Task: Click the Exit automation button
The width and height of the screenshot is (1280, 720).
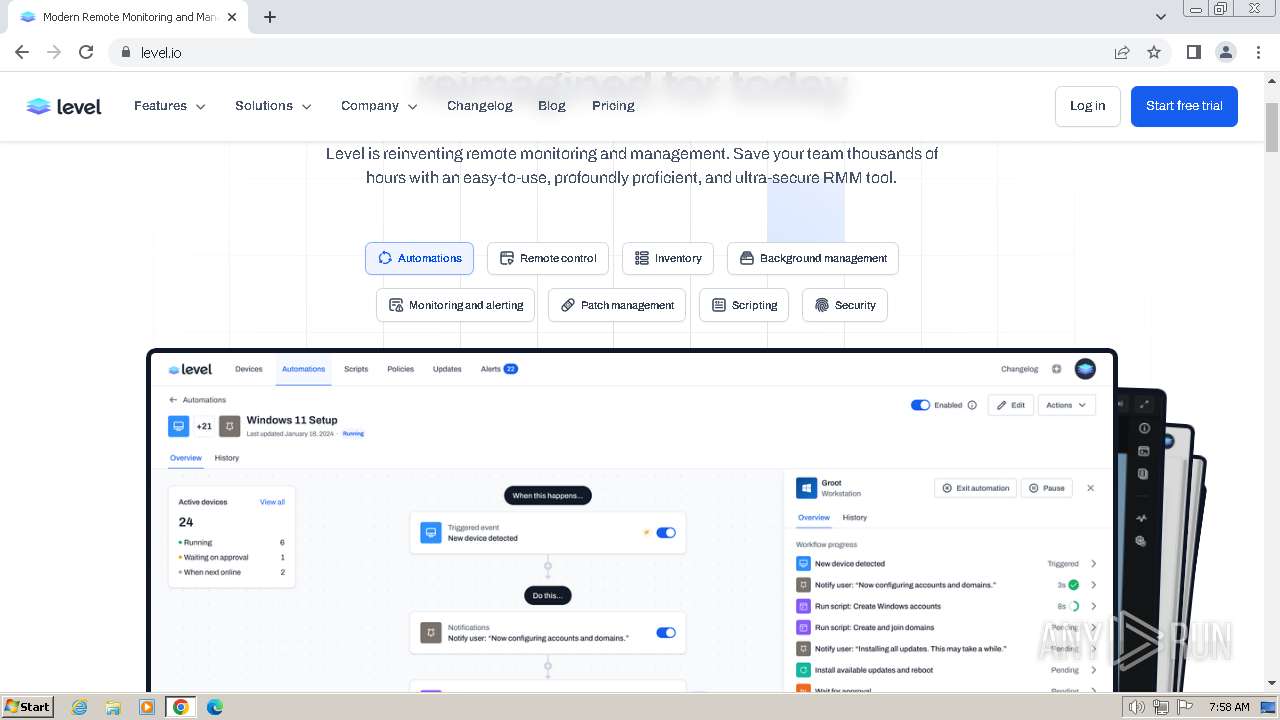Action: [976, 488]
